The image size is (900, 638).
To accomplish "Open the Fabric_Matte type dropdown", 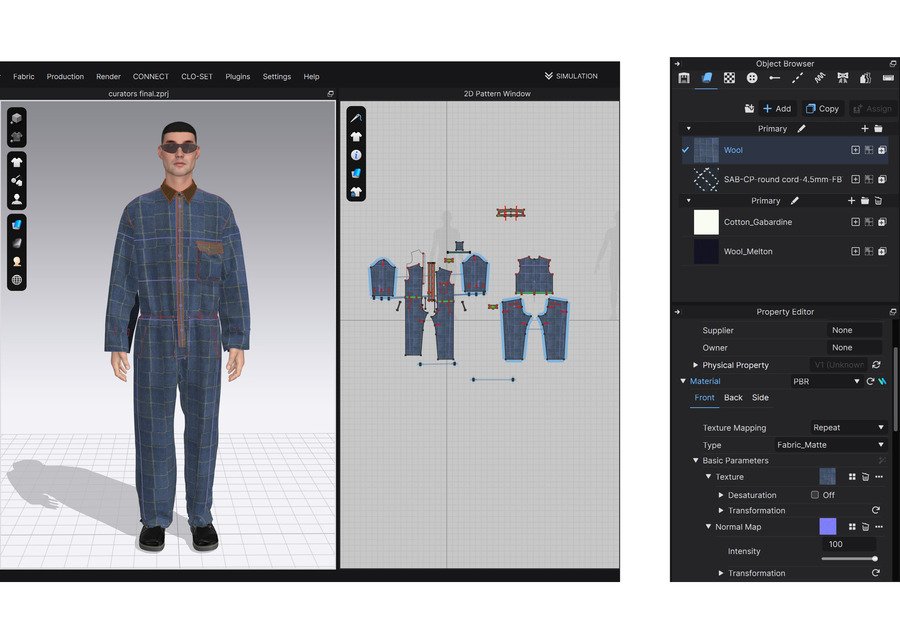I will click(830, 445).
